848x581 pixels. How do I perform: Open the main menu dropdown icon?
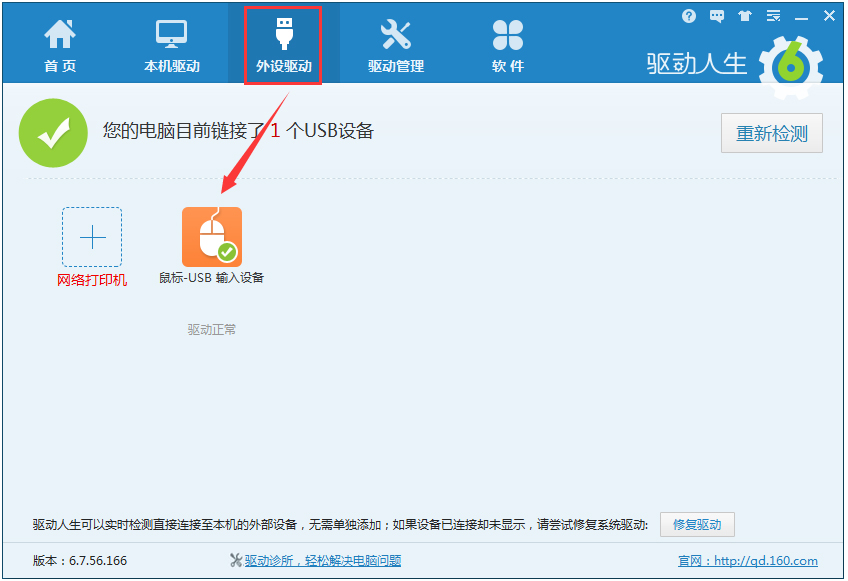coord(773,16)
